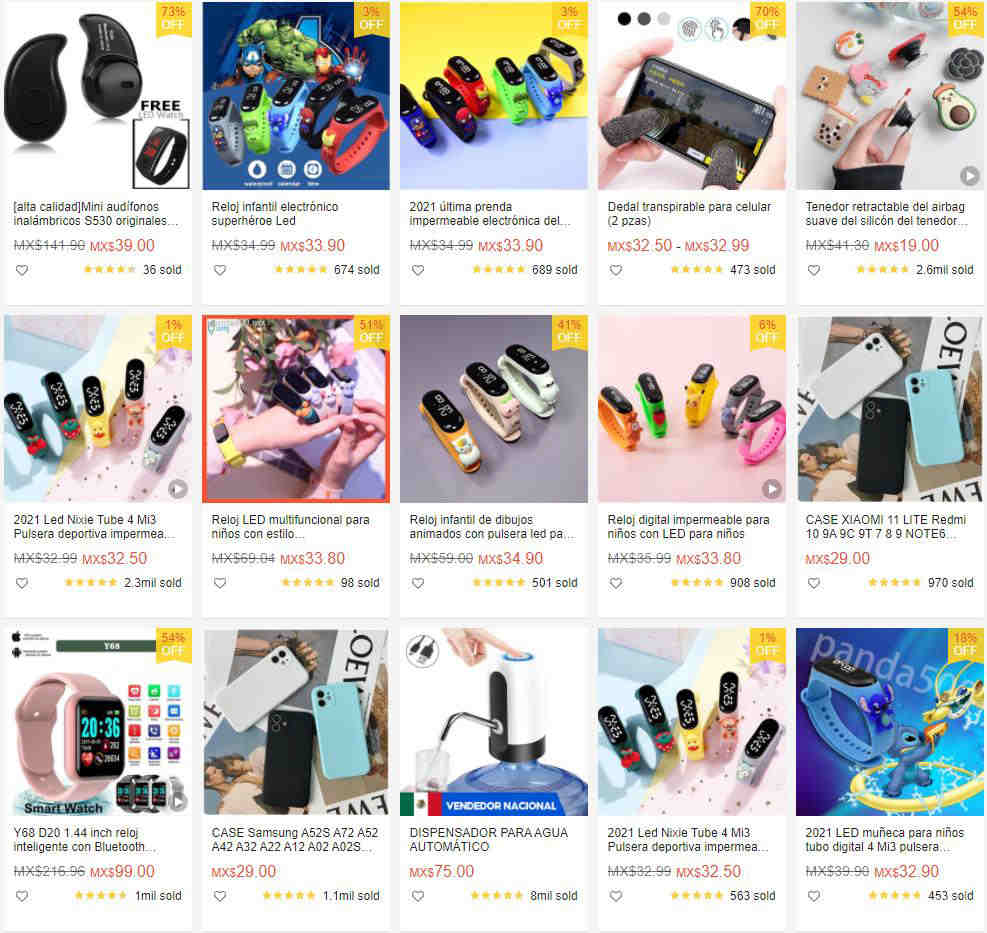Like the DISPENSADOR PARA AGUA AUTOMÁTICO product
The width and height of the screenshot is (987, 933).
[418, 896]
